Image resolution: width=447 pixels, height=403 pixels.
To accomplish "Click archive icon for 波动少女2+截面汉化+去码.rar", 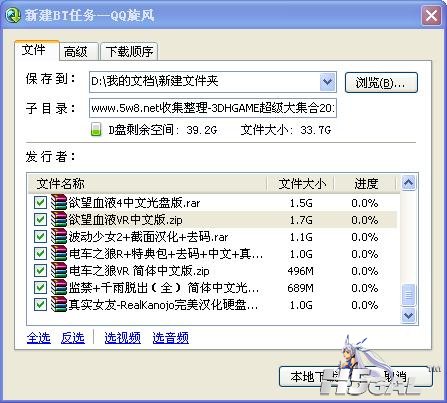I will 59,236.
